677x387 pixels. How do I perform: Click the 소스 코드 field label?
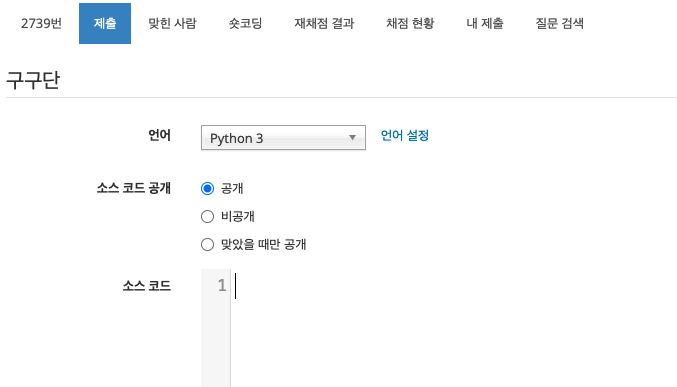pos(147,285)
